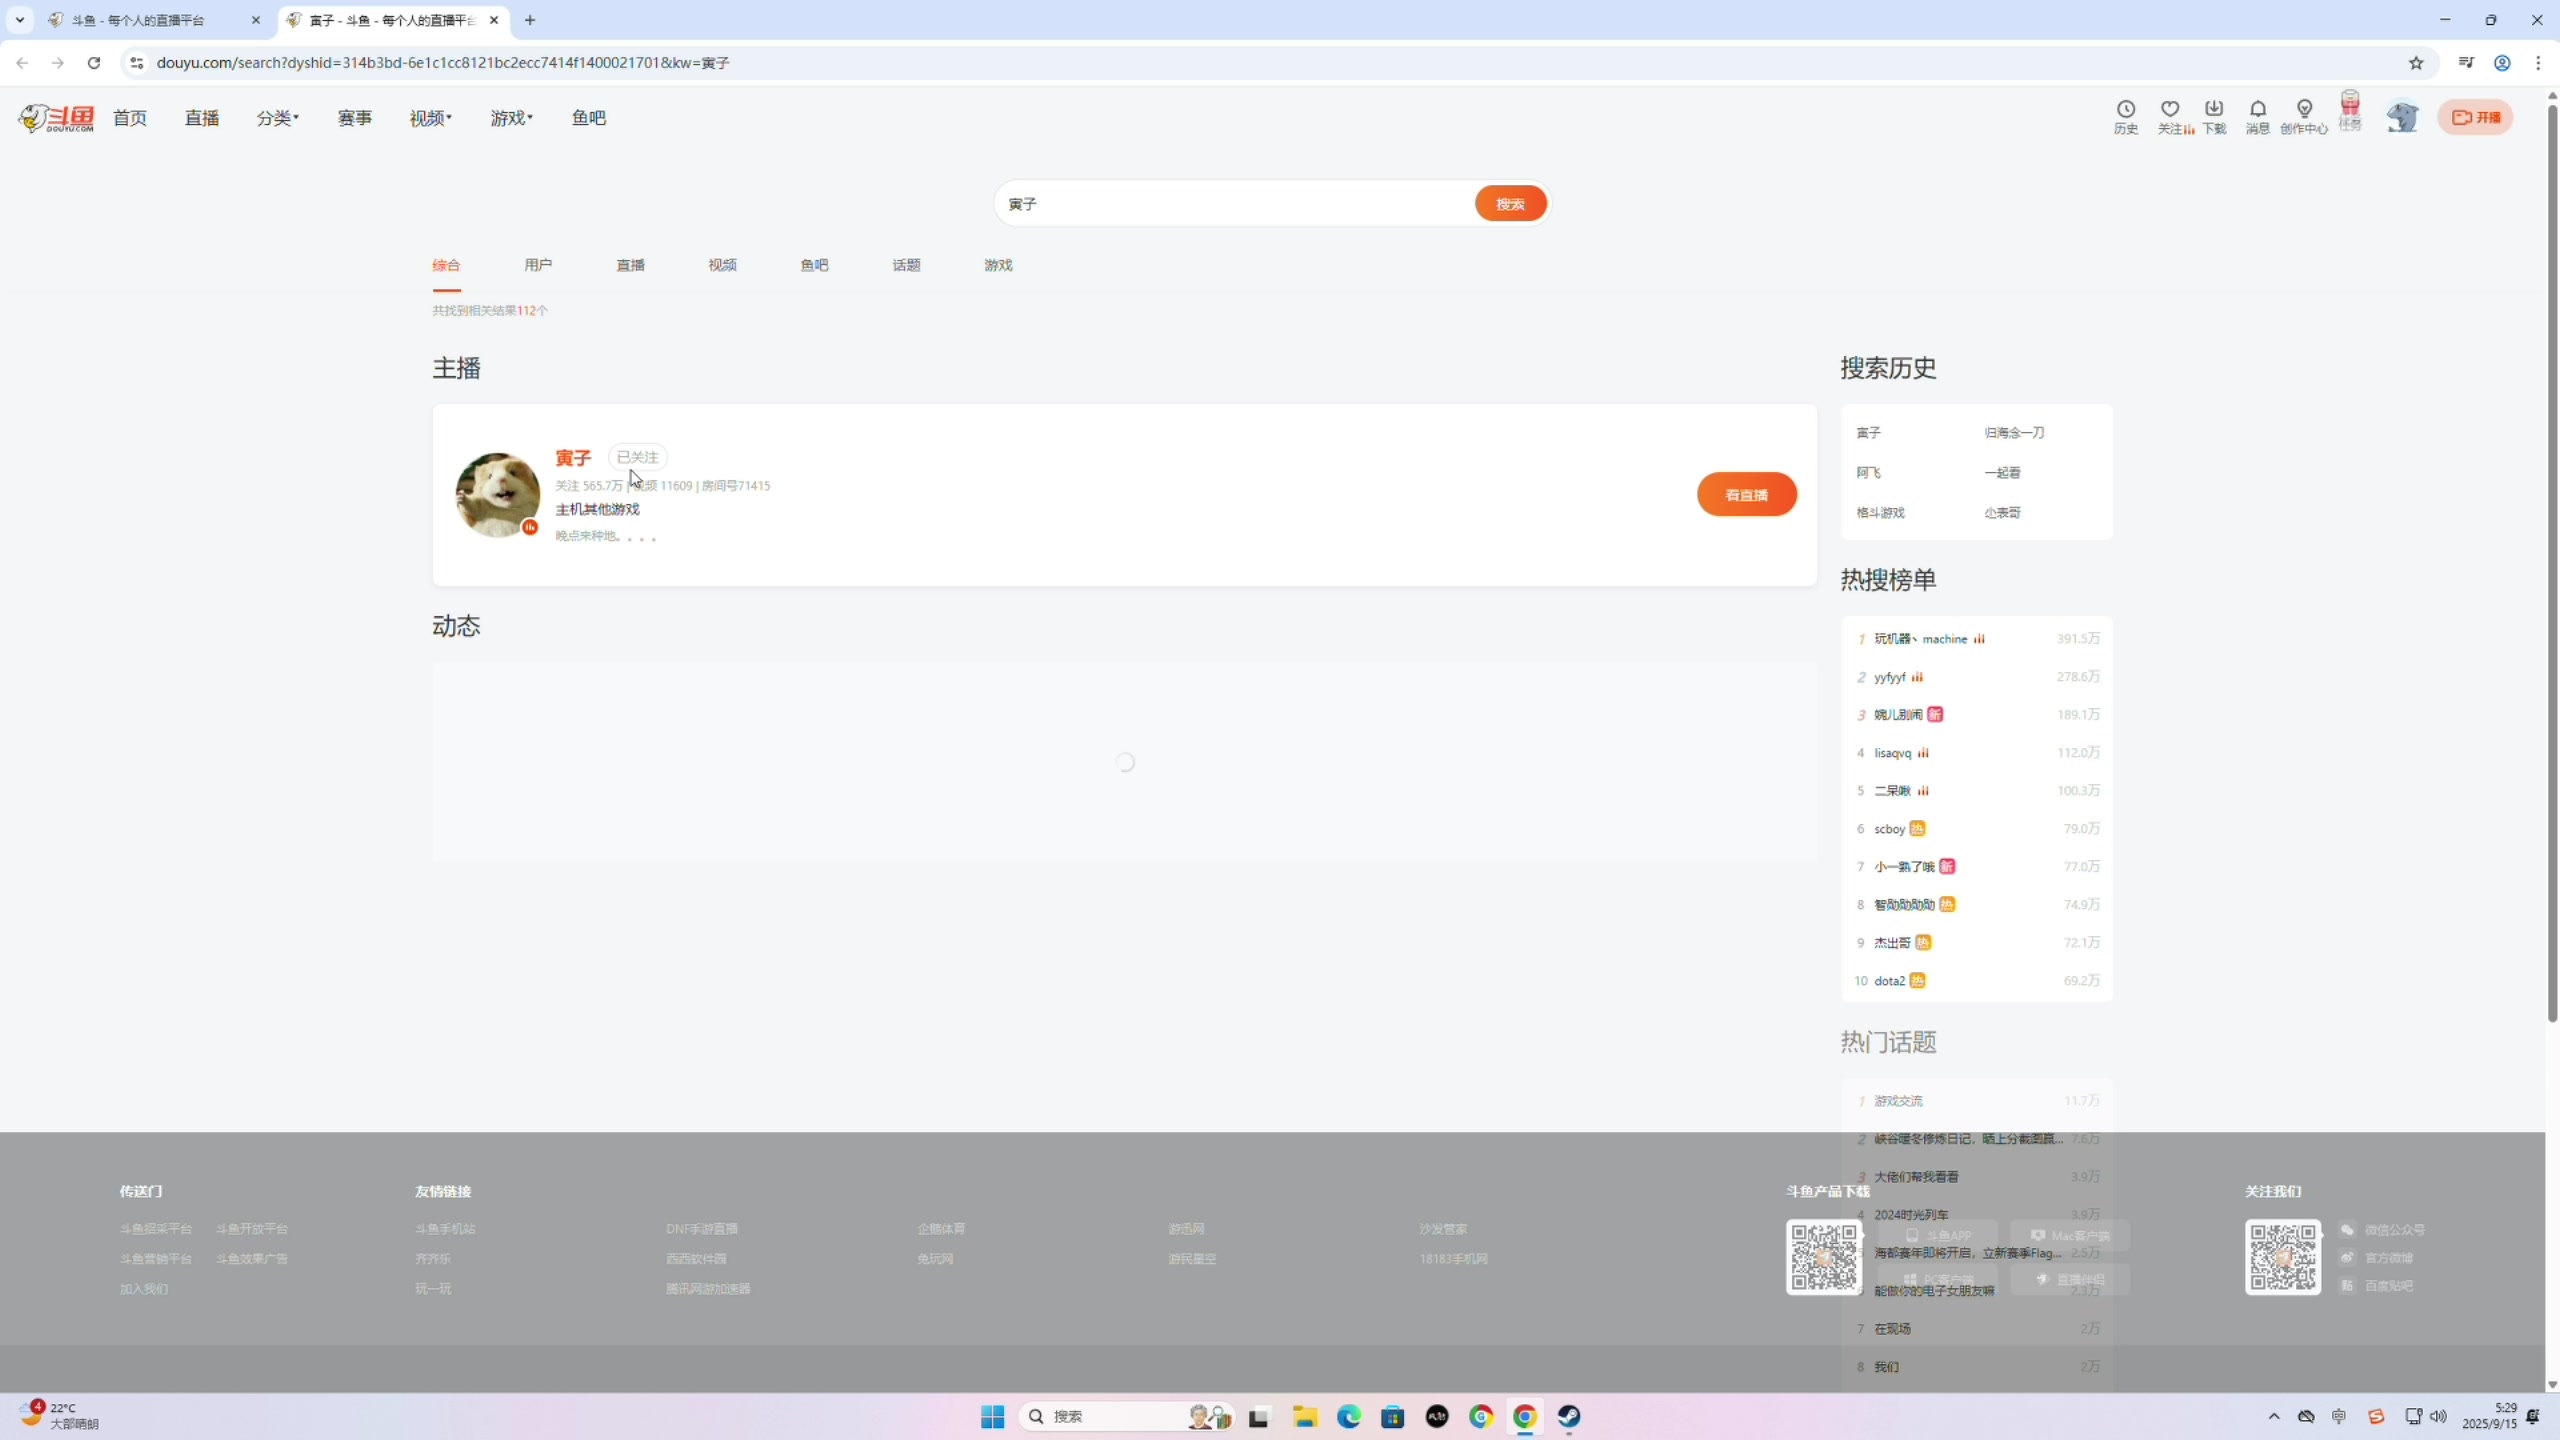Open the 创作中心 lightbulb icon
2560x1440 pixels.
point(2304,116)
